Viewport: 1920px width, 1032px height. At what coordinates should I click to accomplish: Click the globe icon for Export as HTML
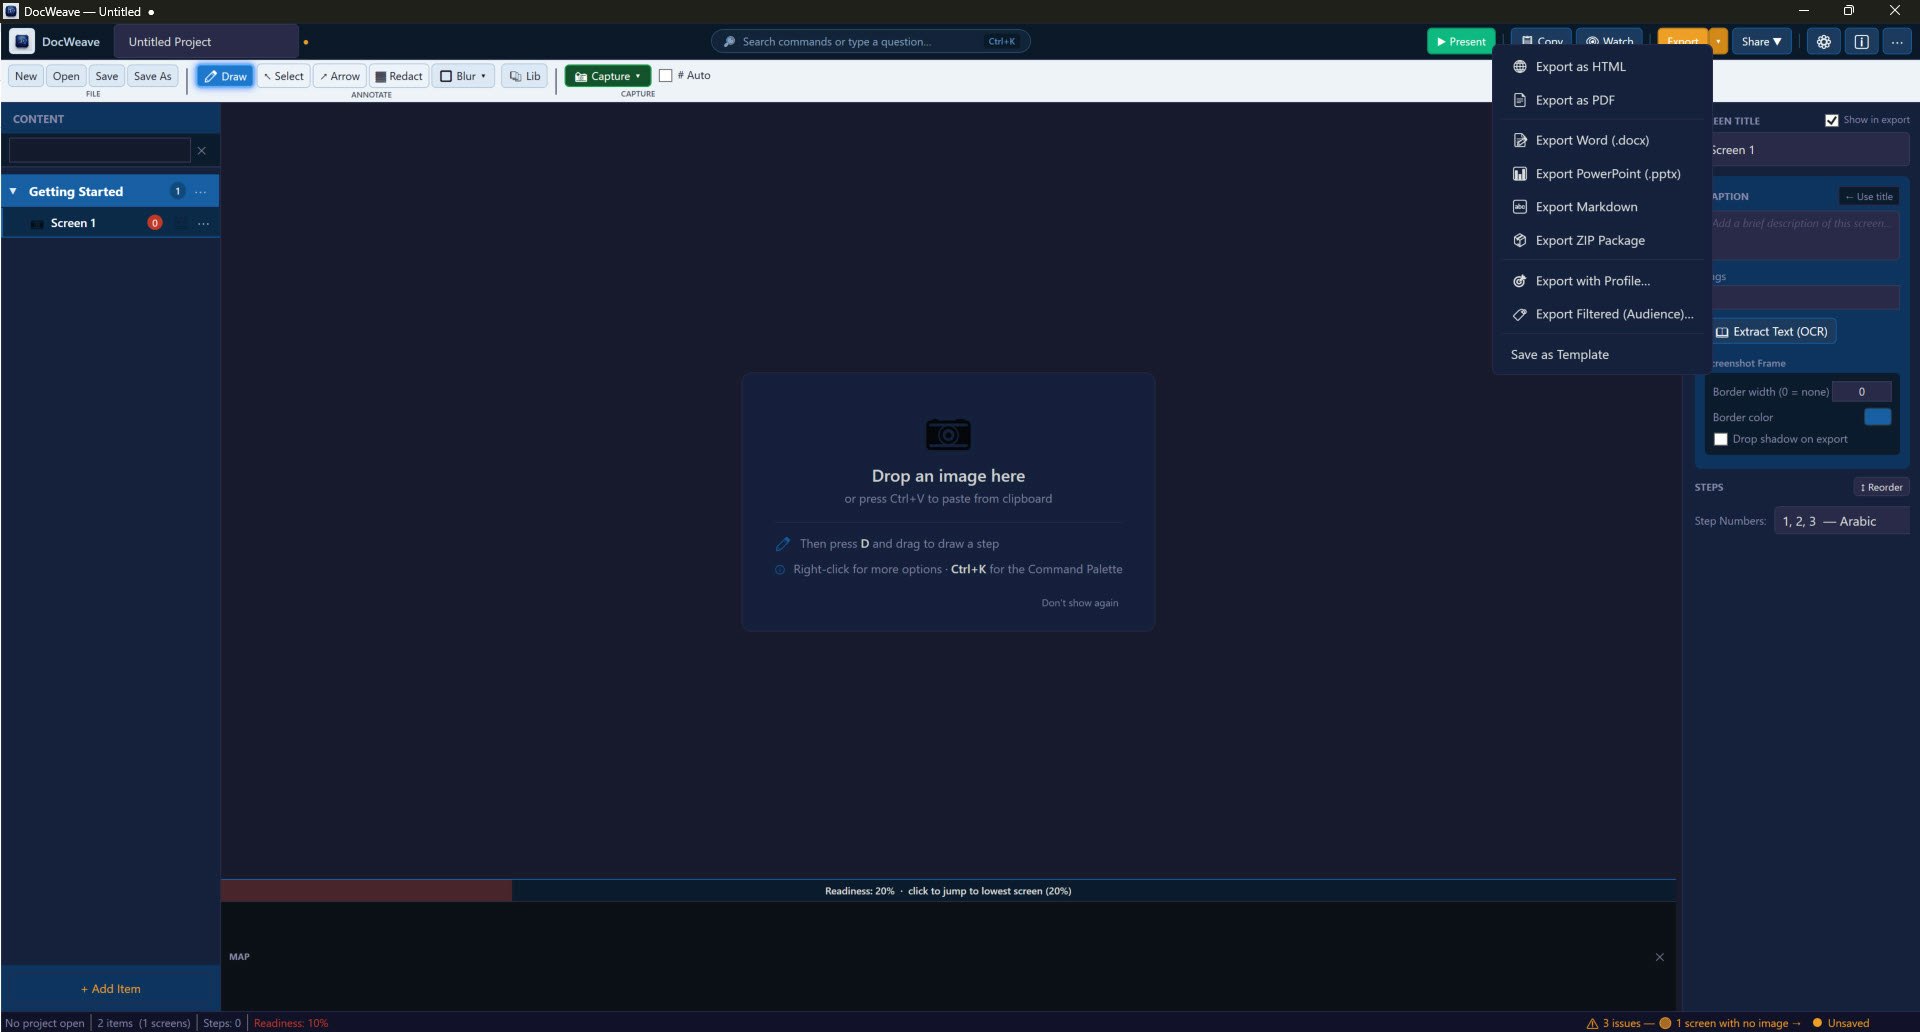pos(1520,67)
